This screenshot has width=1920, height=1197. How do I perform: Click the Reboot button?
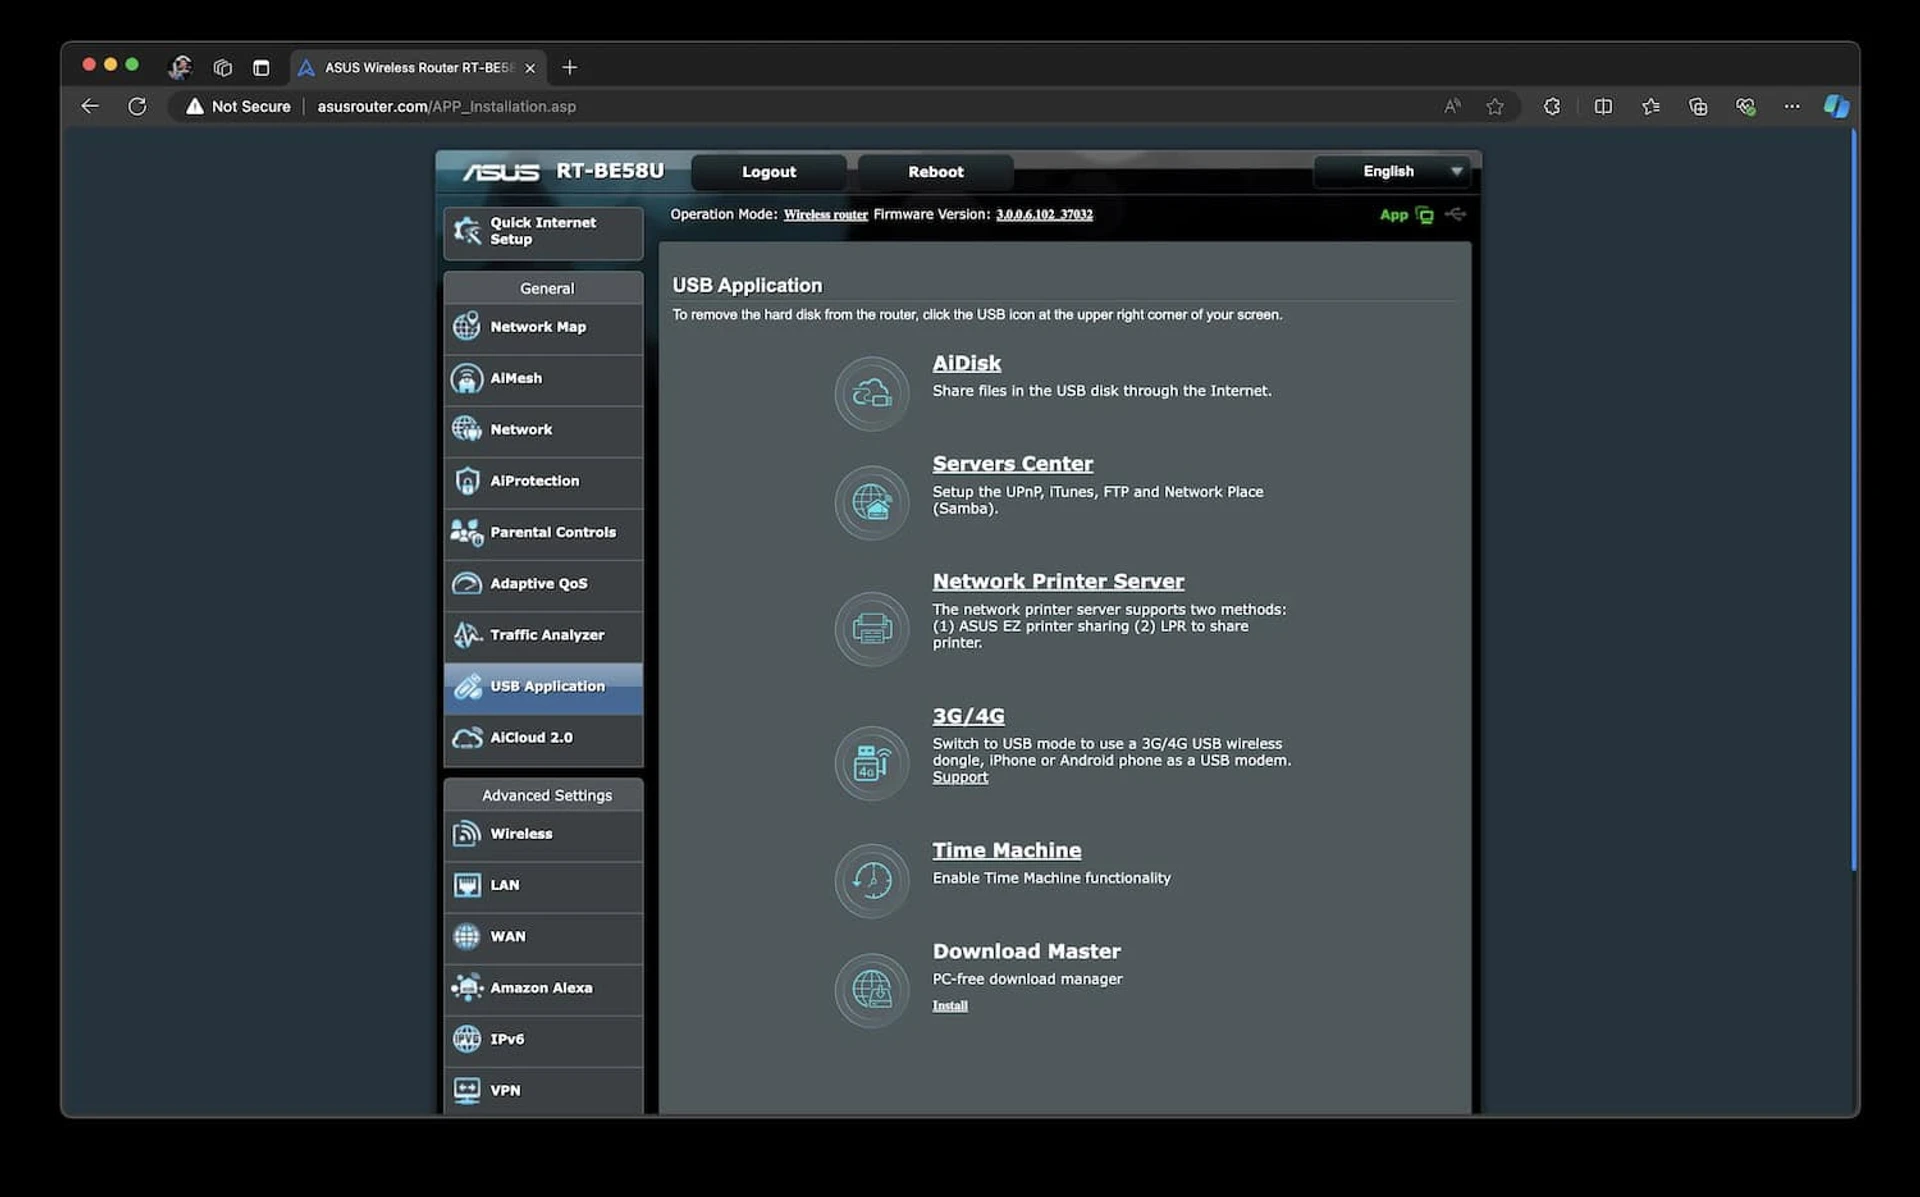tap(935, 172)
